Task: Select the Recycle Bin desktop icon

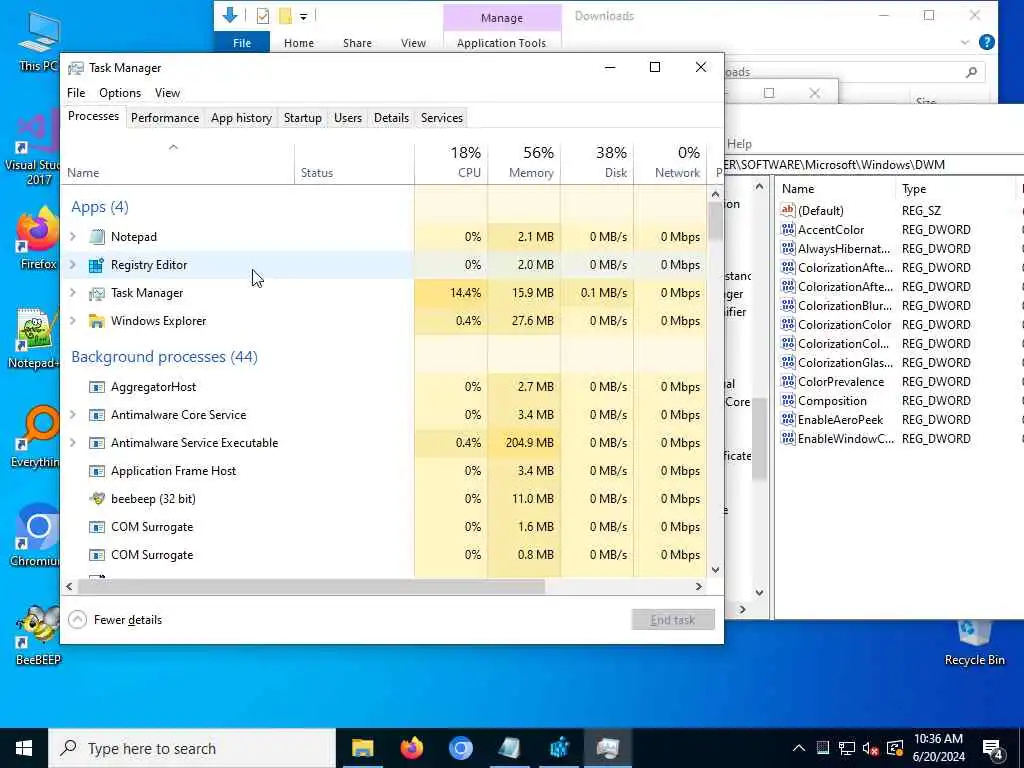Action: 974,643
